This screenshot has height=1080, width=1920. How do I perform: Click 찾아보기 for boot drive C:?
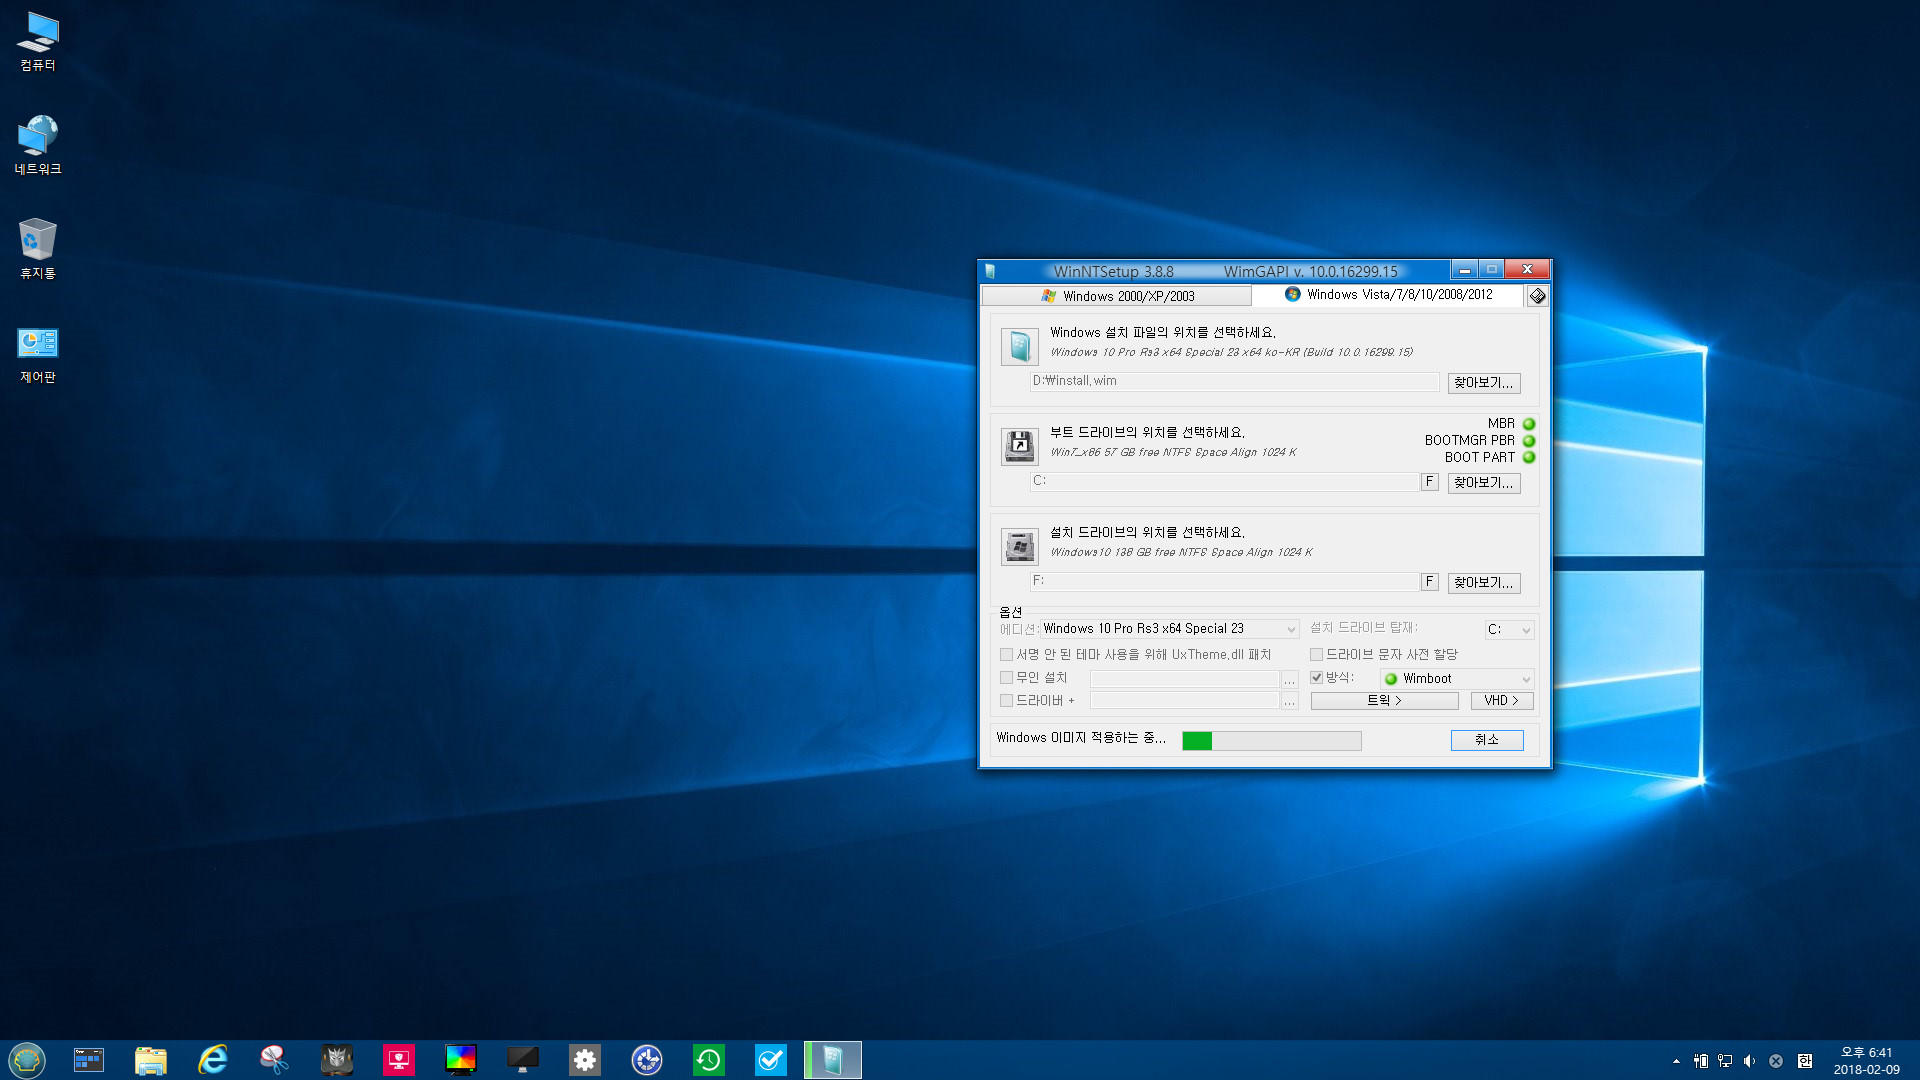(x=1484, y=483)
